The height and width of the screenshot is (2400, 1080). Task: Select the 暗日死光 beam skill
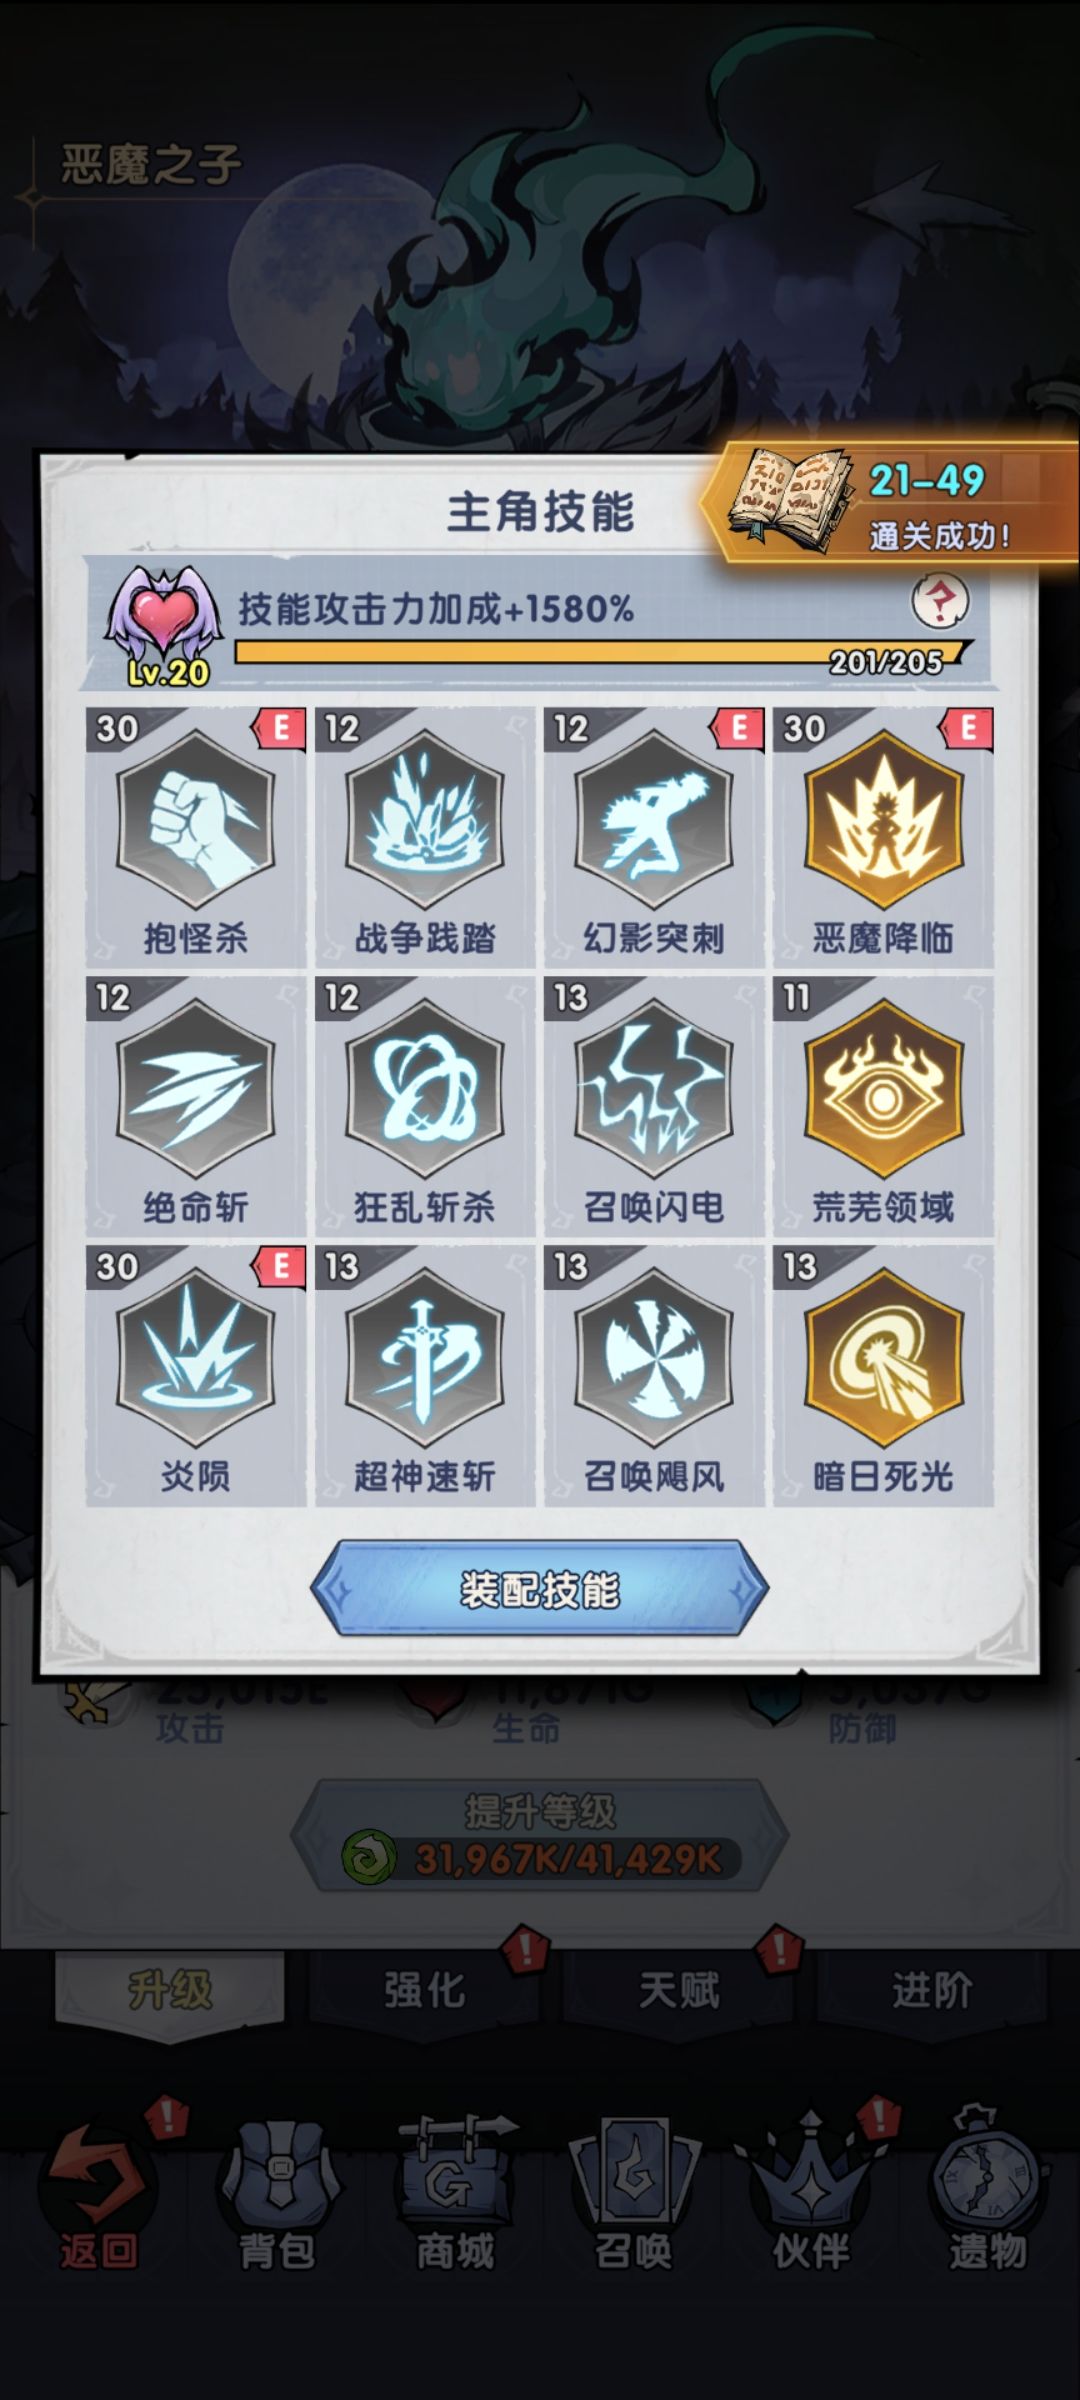tap(883, 1358)
